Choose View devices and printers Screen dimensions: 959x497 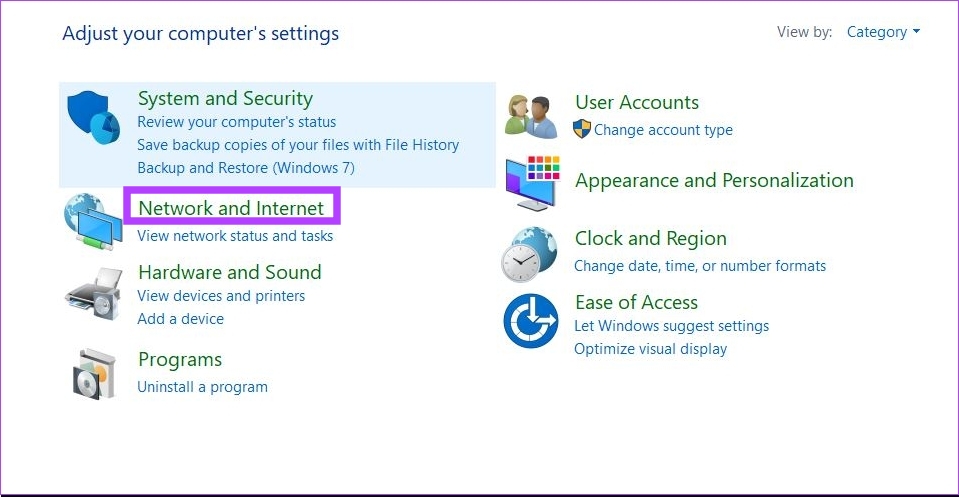tap(221, 296)
